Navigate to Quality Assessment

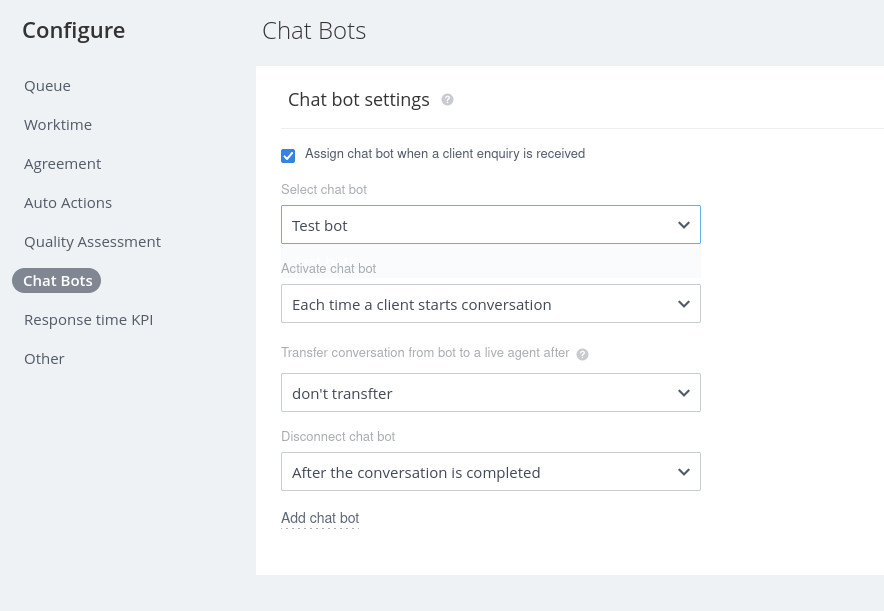[92, 242]
